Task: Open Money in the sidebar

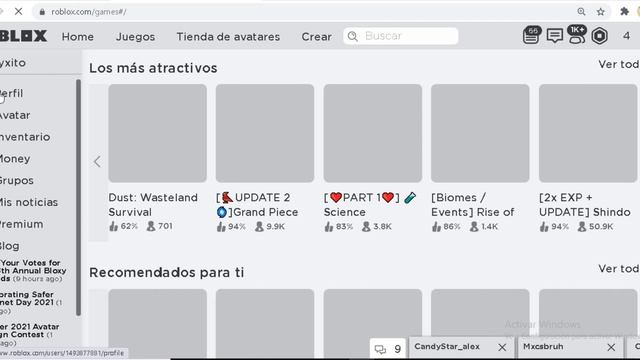Action: coord(15,159)
